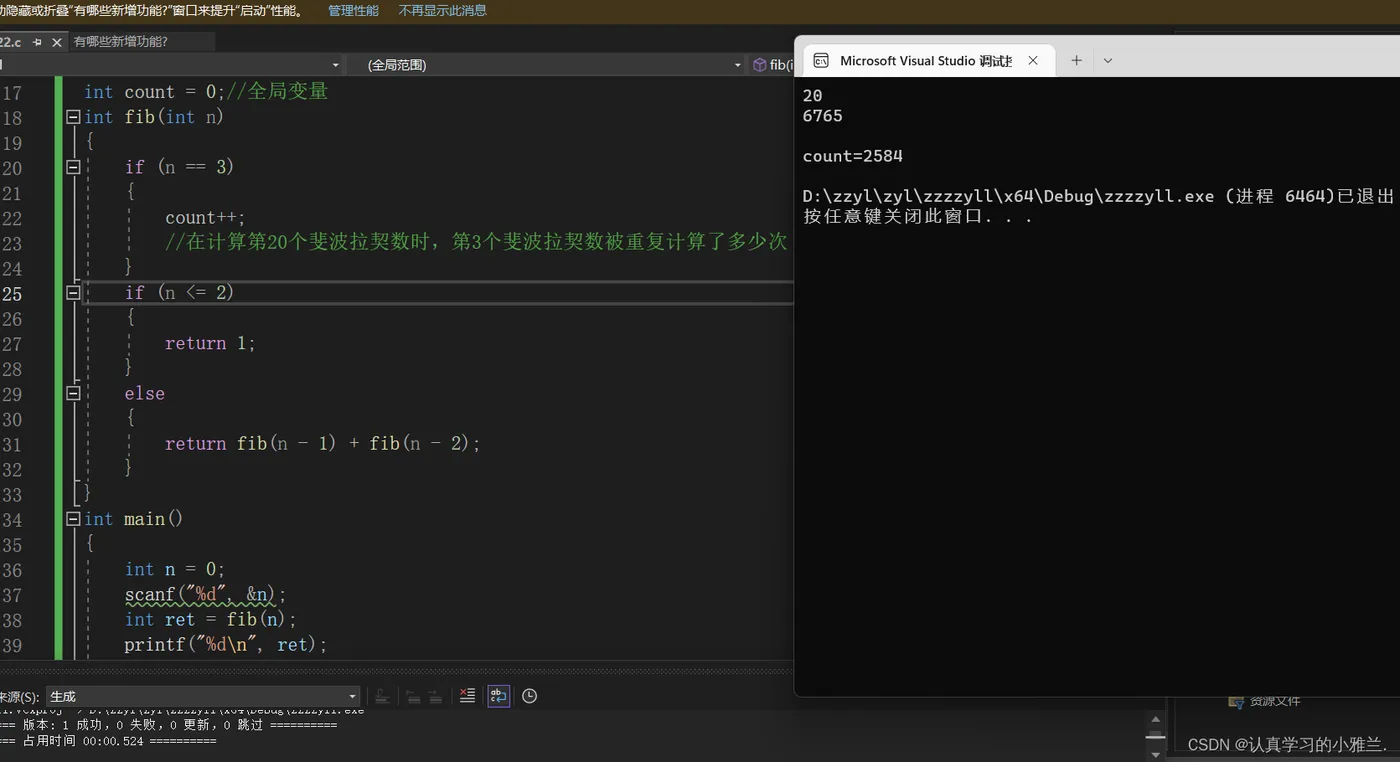The image size is (1400, 762).
Task: Click the 管理性能 link in the notification bar
Action: [x=353, y=11]
